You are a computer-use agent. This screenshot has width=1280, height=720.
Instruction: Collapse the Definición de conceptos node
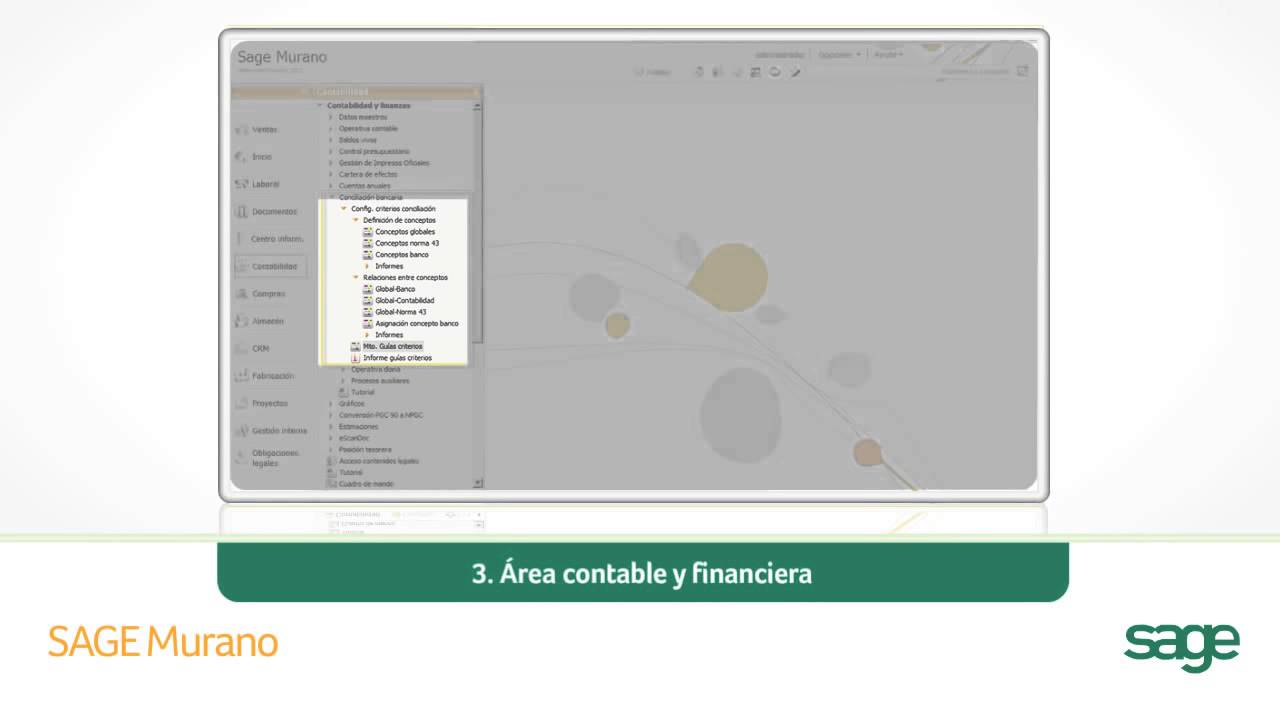356,220
